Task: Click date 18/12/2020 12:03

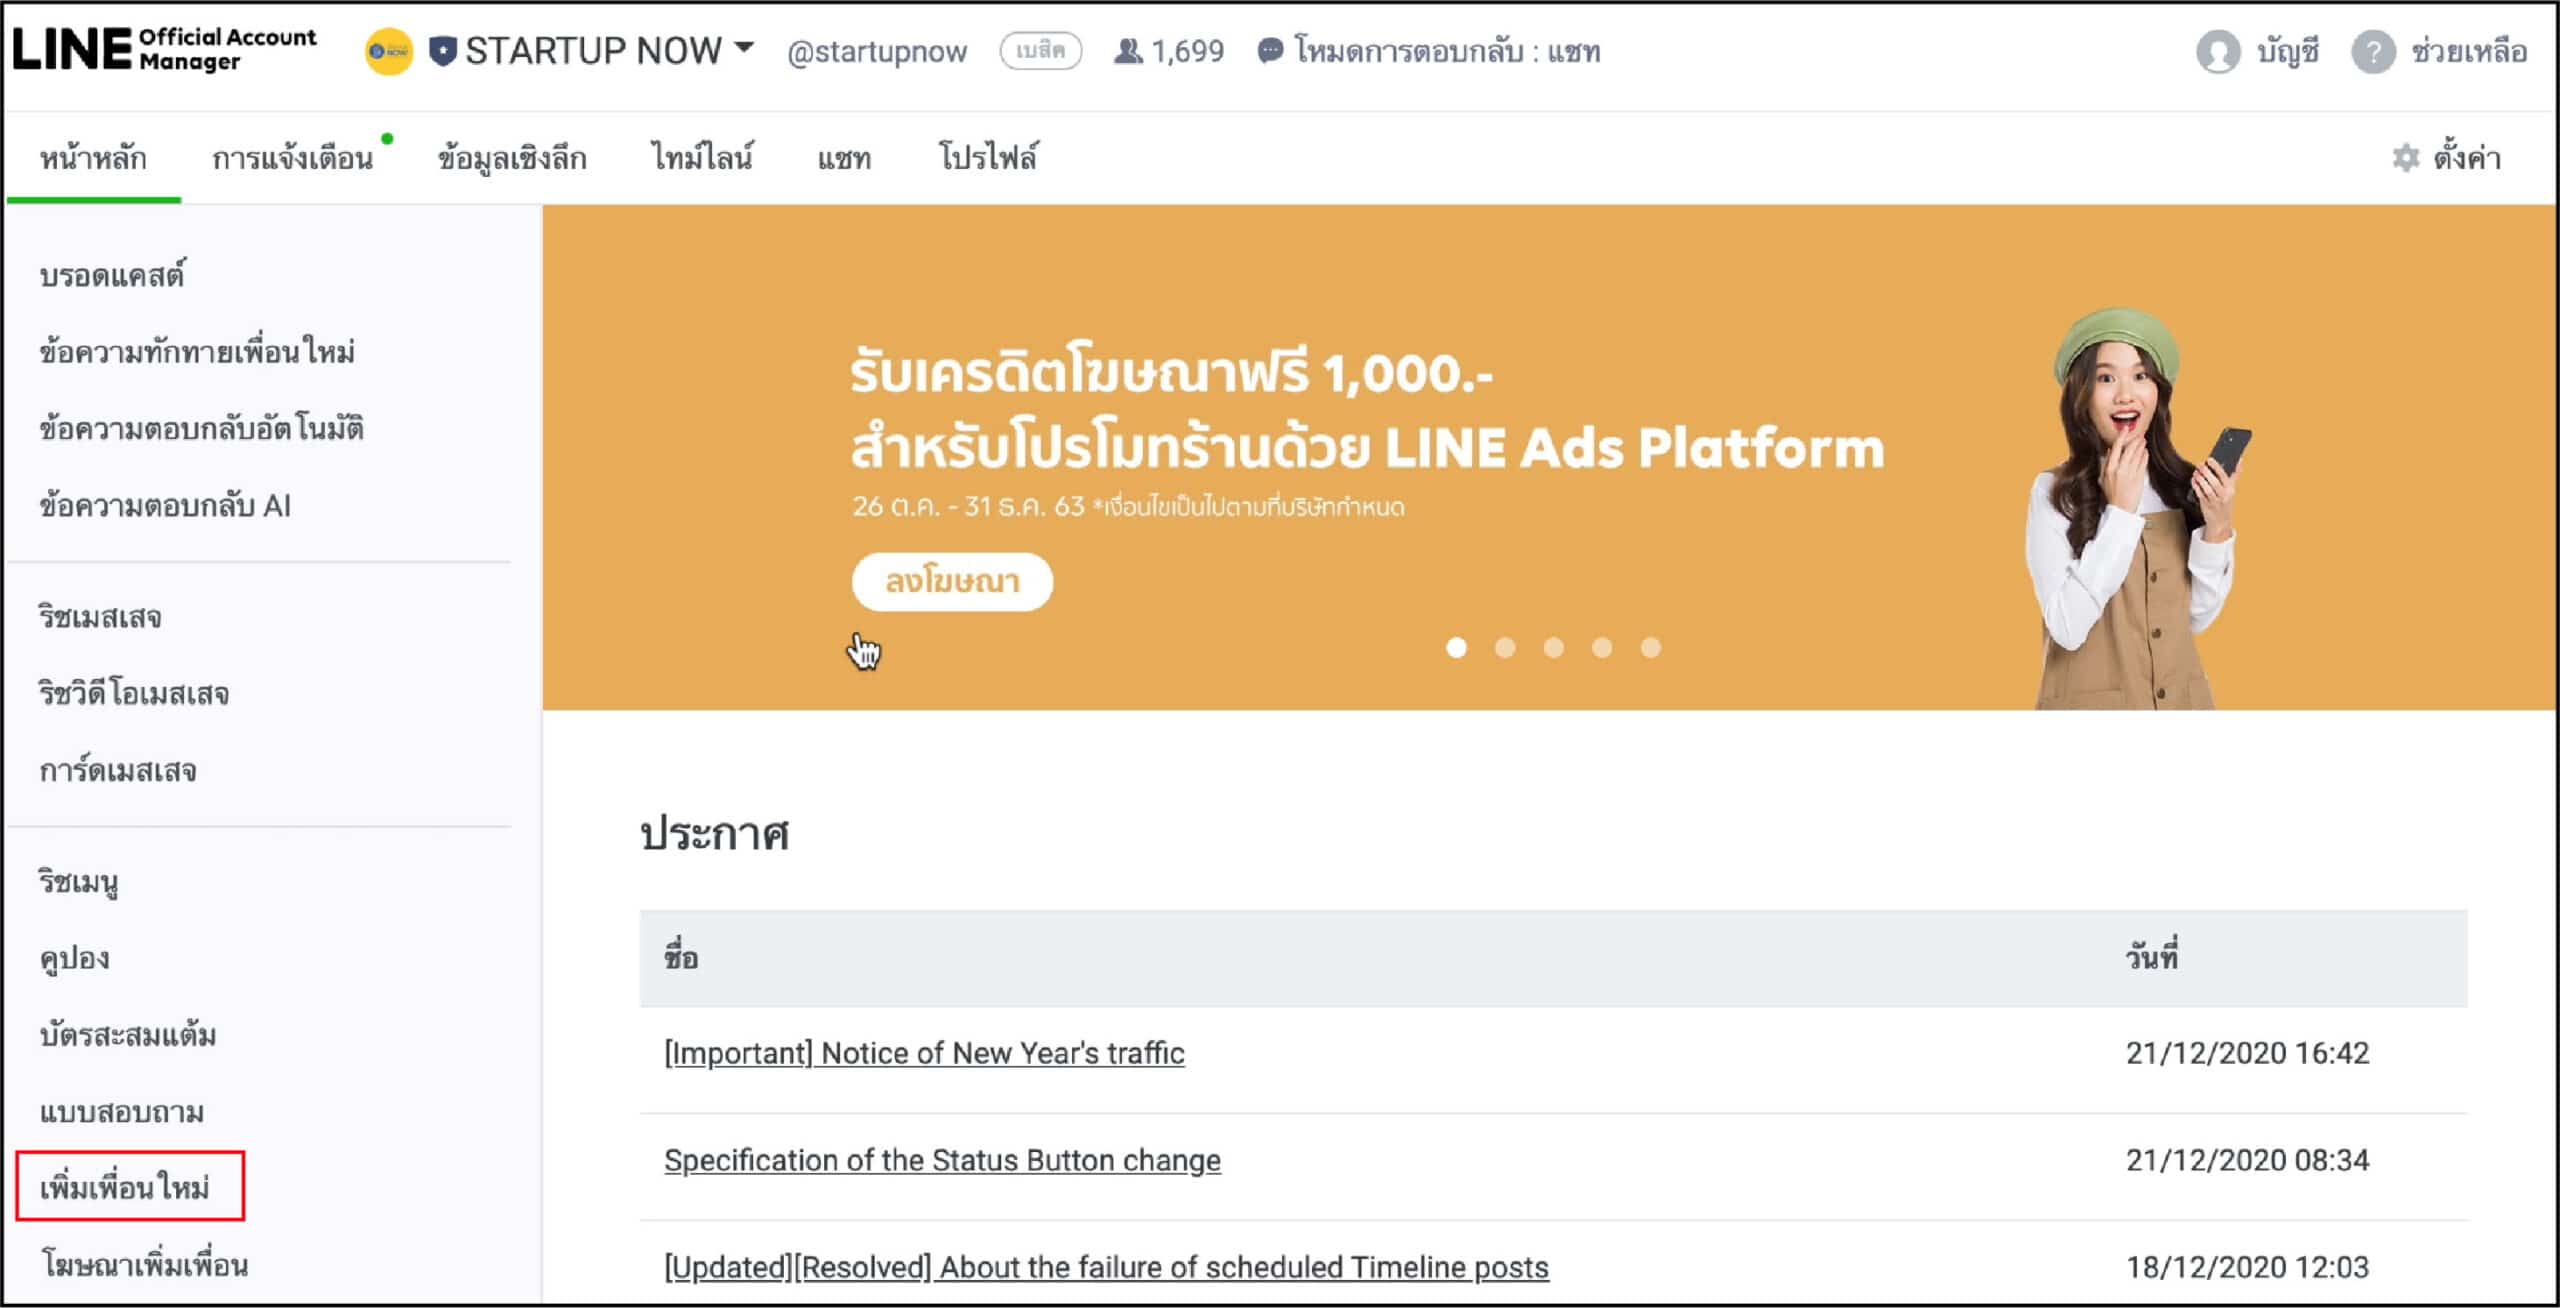Action: click(2247, 1267)
